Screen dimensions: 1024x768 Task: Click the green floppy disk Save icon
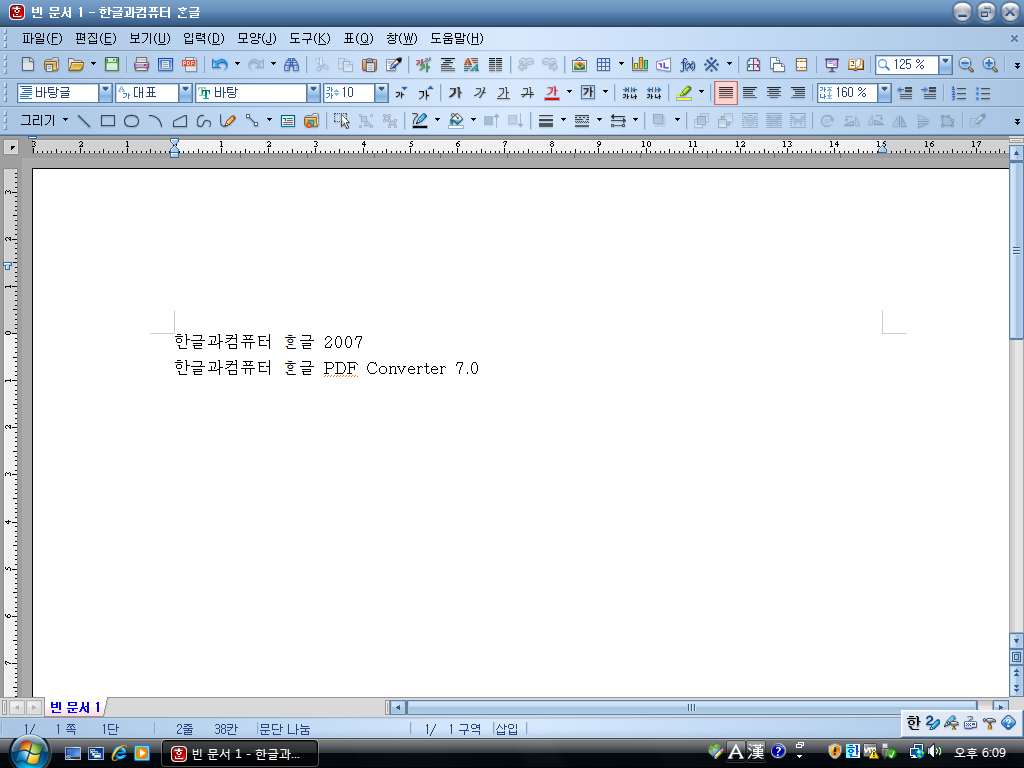tap(112, 65)
